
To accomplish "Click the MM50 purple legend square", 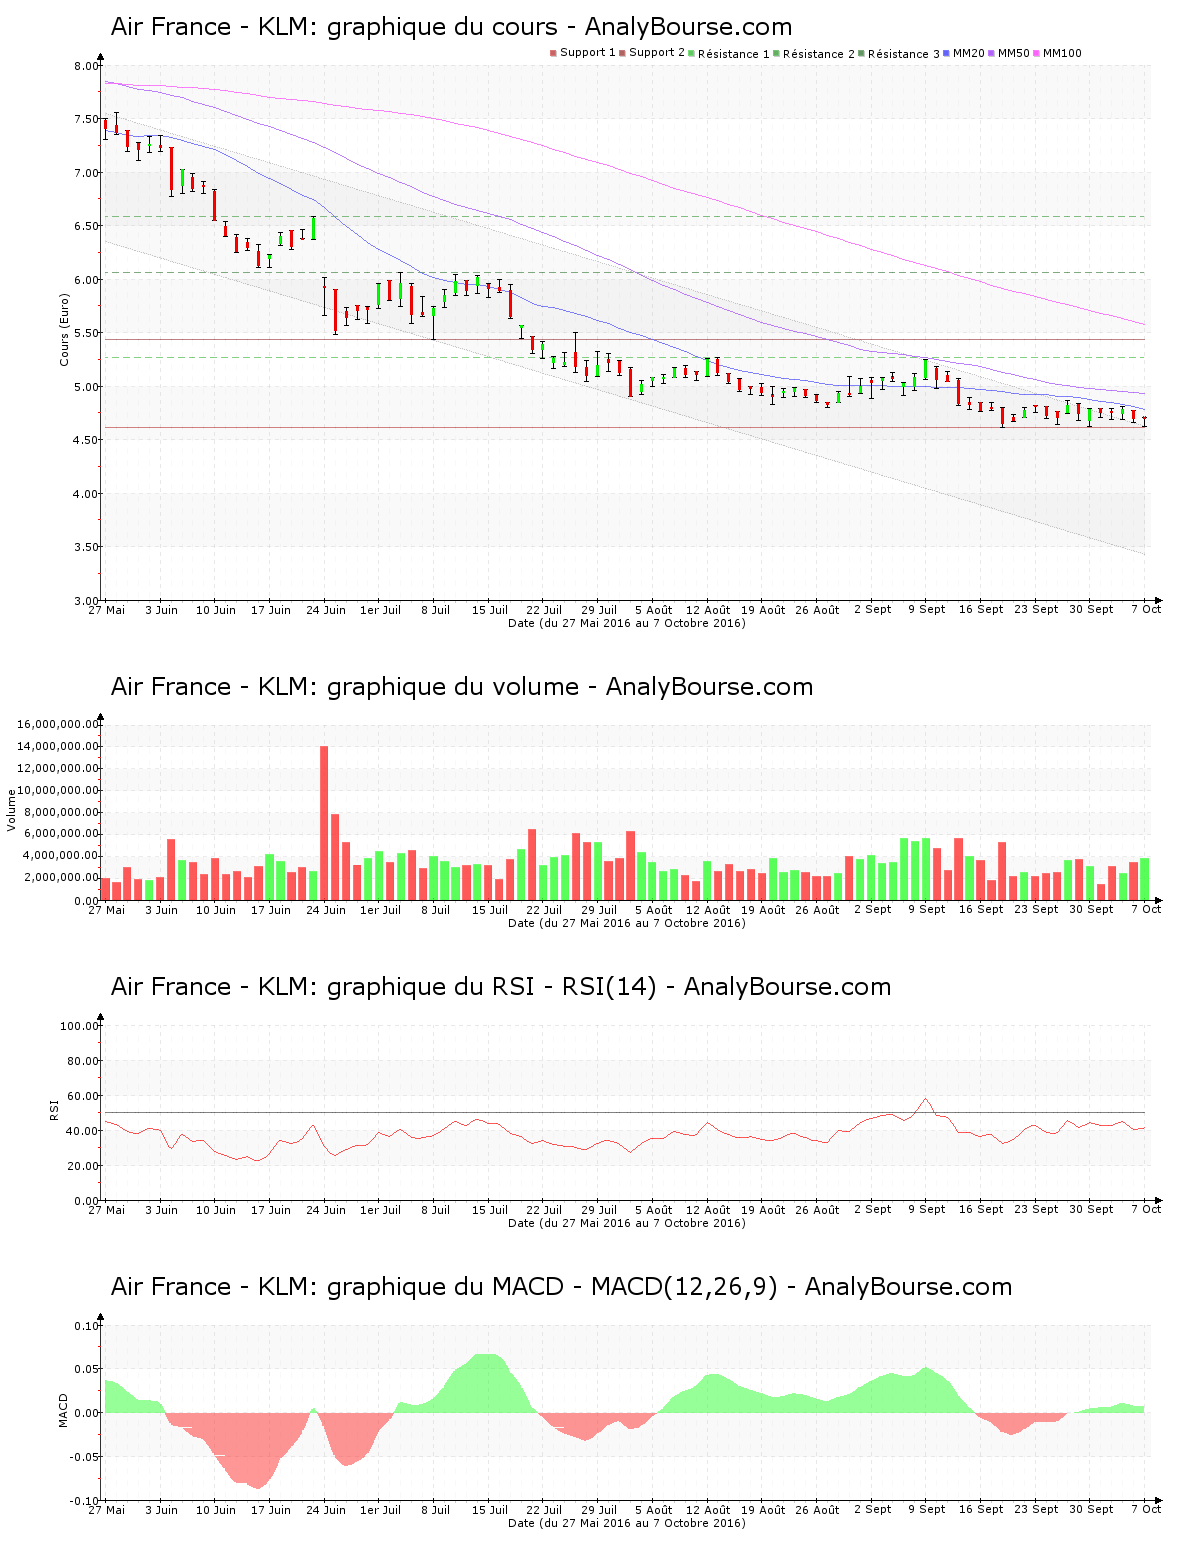I will point(991,53).
